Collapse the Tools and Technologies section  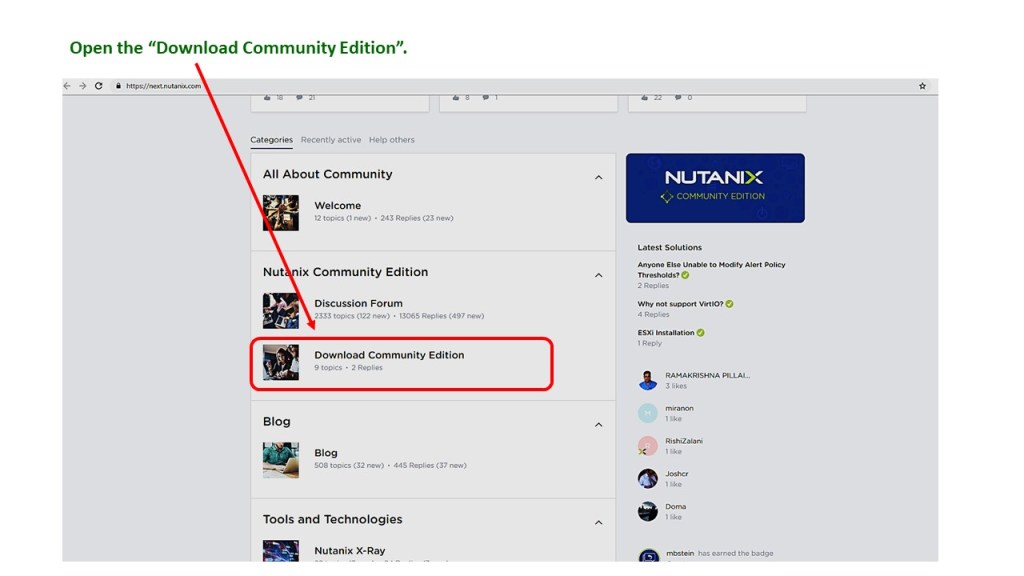click(x=598, y=522)
